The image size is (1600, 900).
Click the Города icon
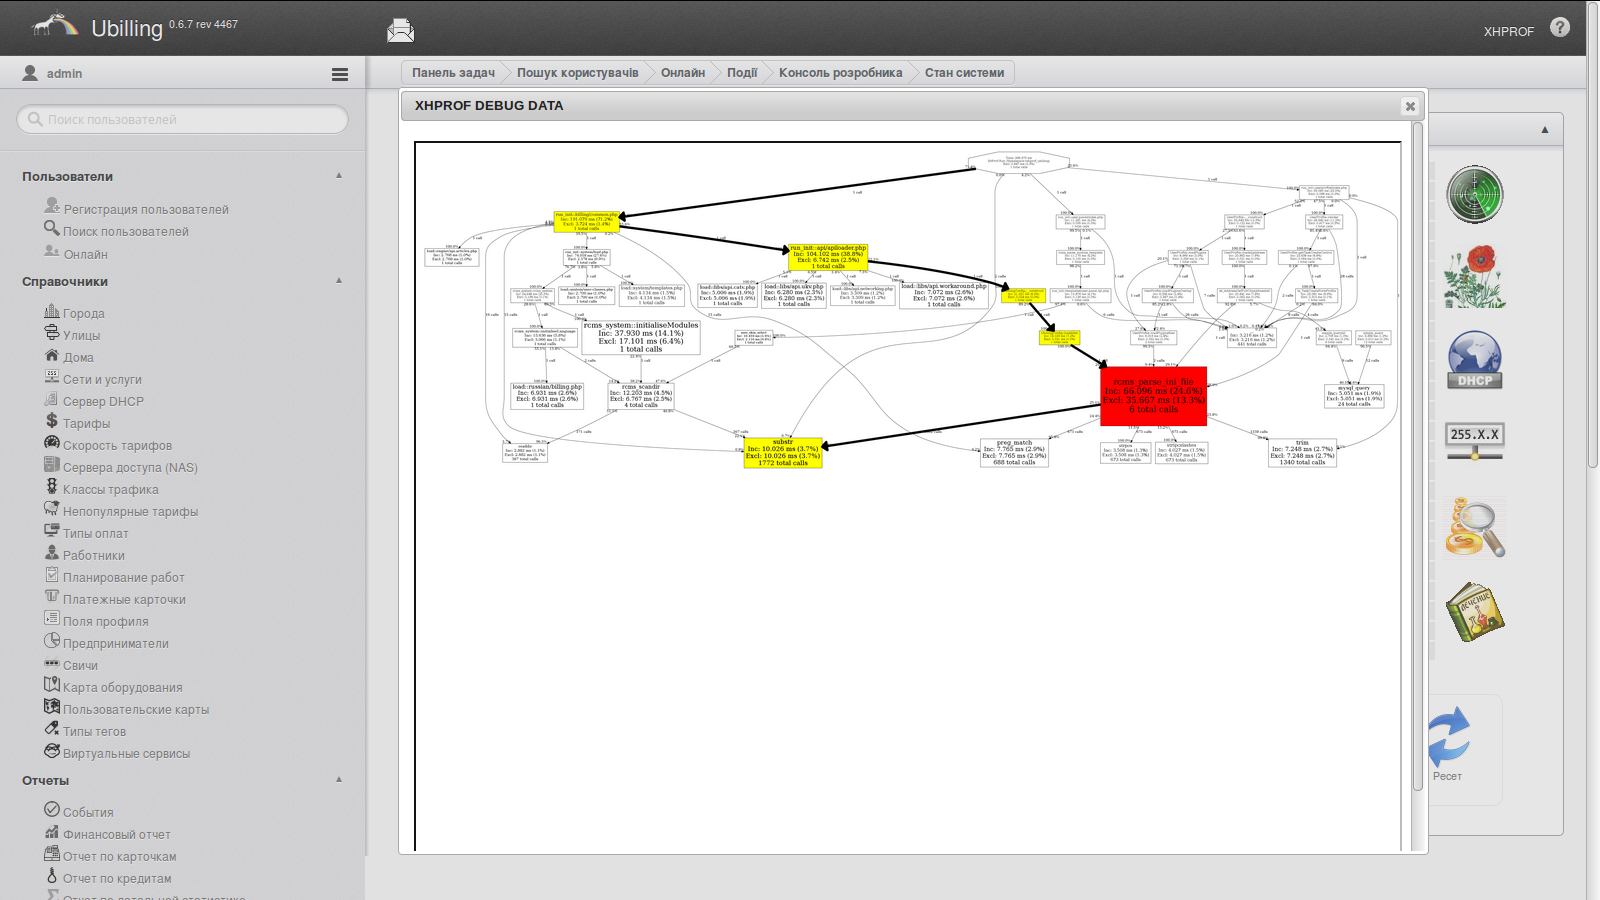52,311
